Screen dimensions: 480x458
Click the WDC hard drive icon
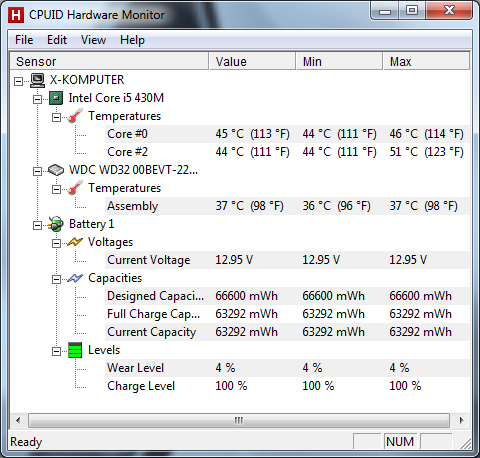(x=56, y=170)
